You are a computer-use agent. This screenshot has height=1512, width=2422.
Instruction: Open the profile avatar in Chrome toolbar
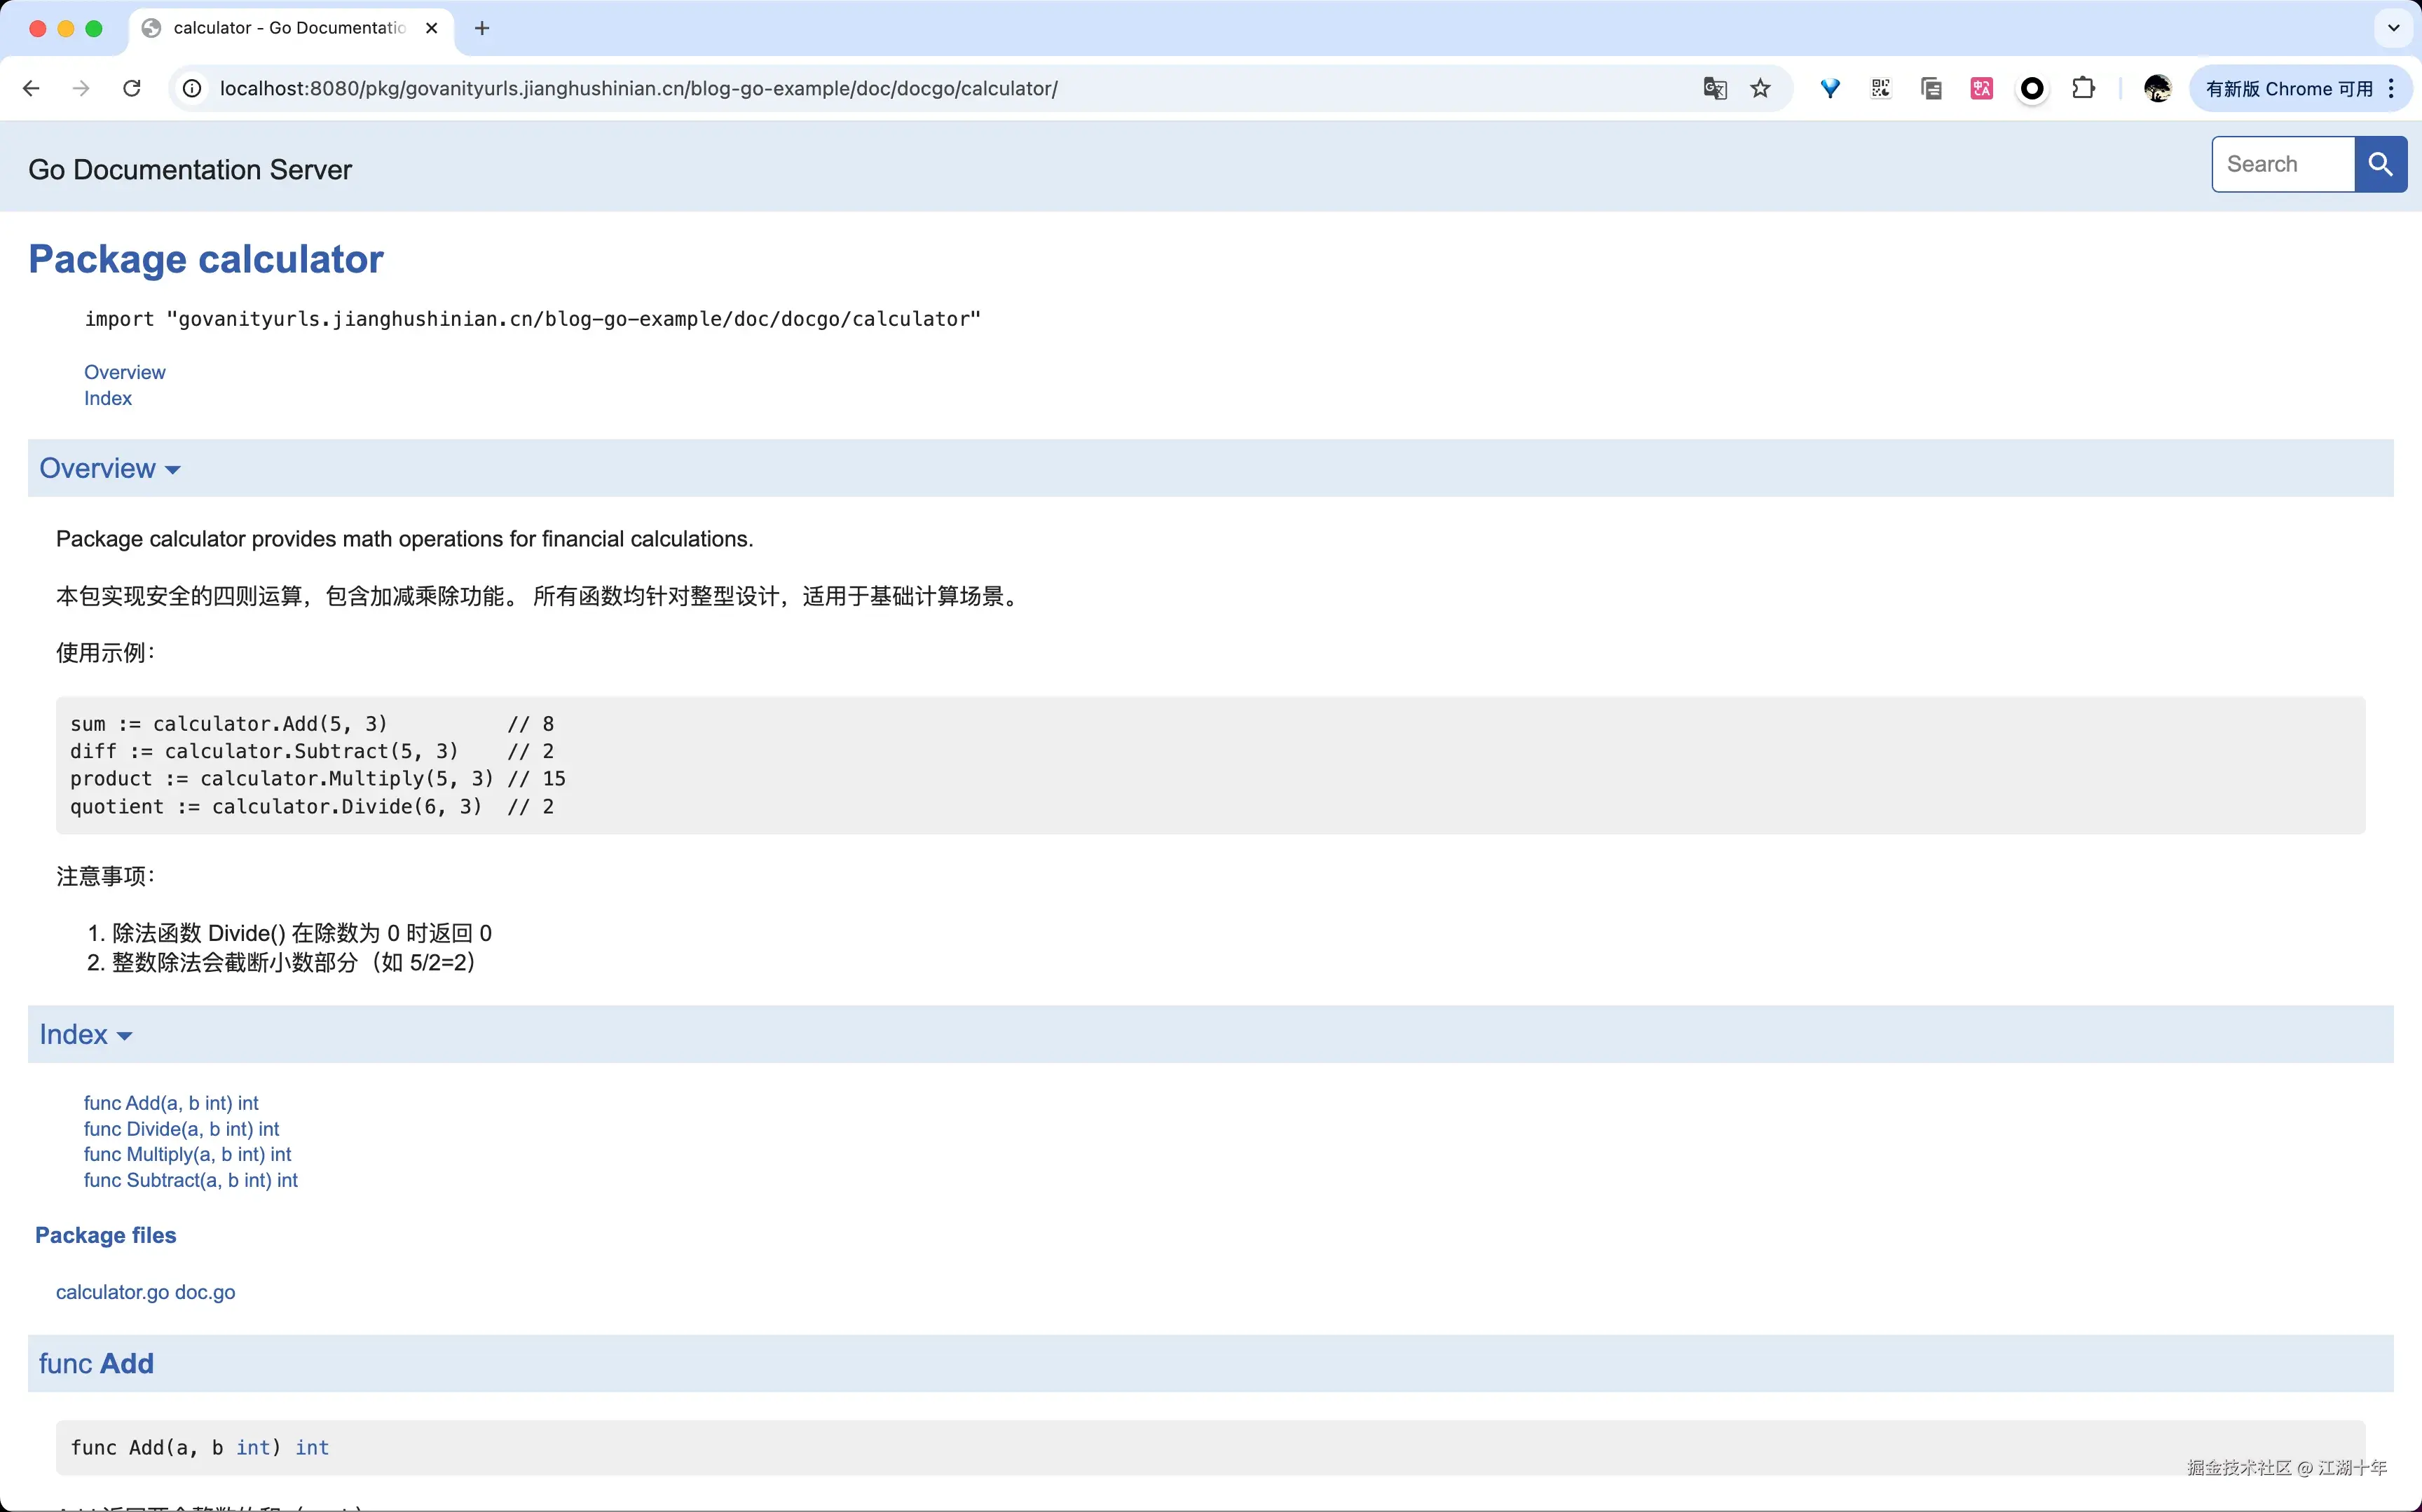[2157, 88]
